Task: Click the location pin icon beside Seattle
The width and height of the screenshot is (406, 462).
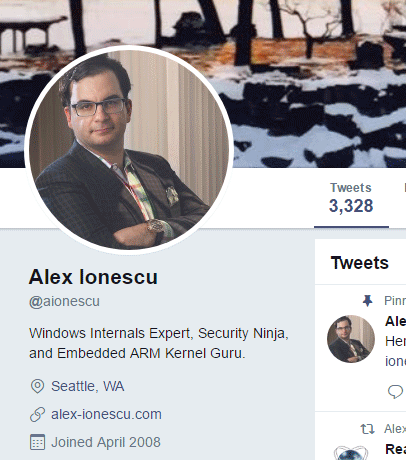Action: 37,386
